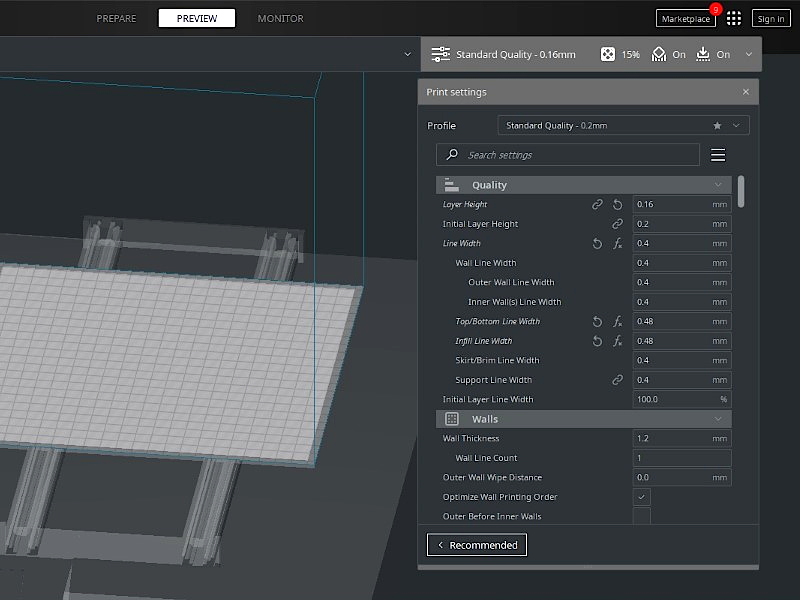Click the red notification badge on Marketplace
The image size is (800, 600).
pos(715,9)
